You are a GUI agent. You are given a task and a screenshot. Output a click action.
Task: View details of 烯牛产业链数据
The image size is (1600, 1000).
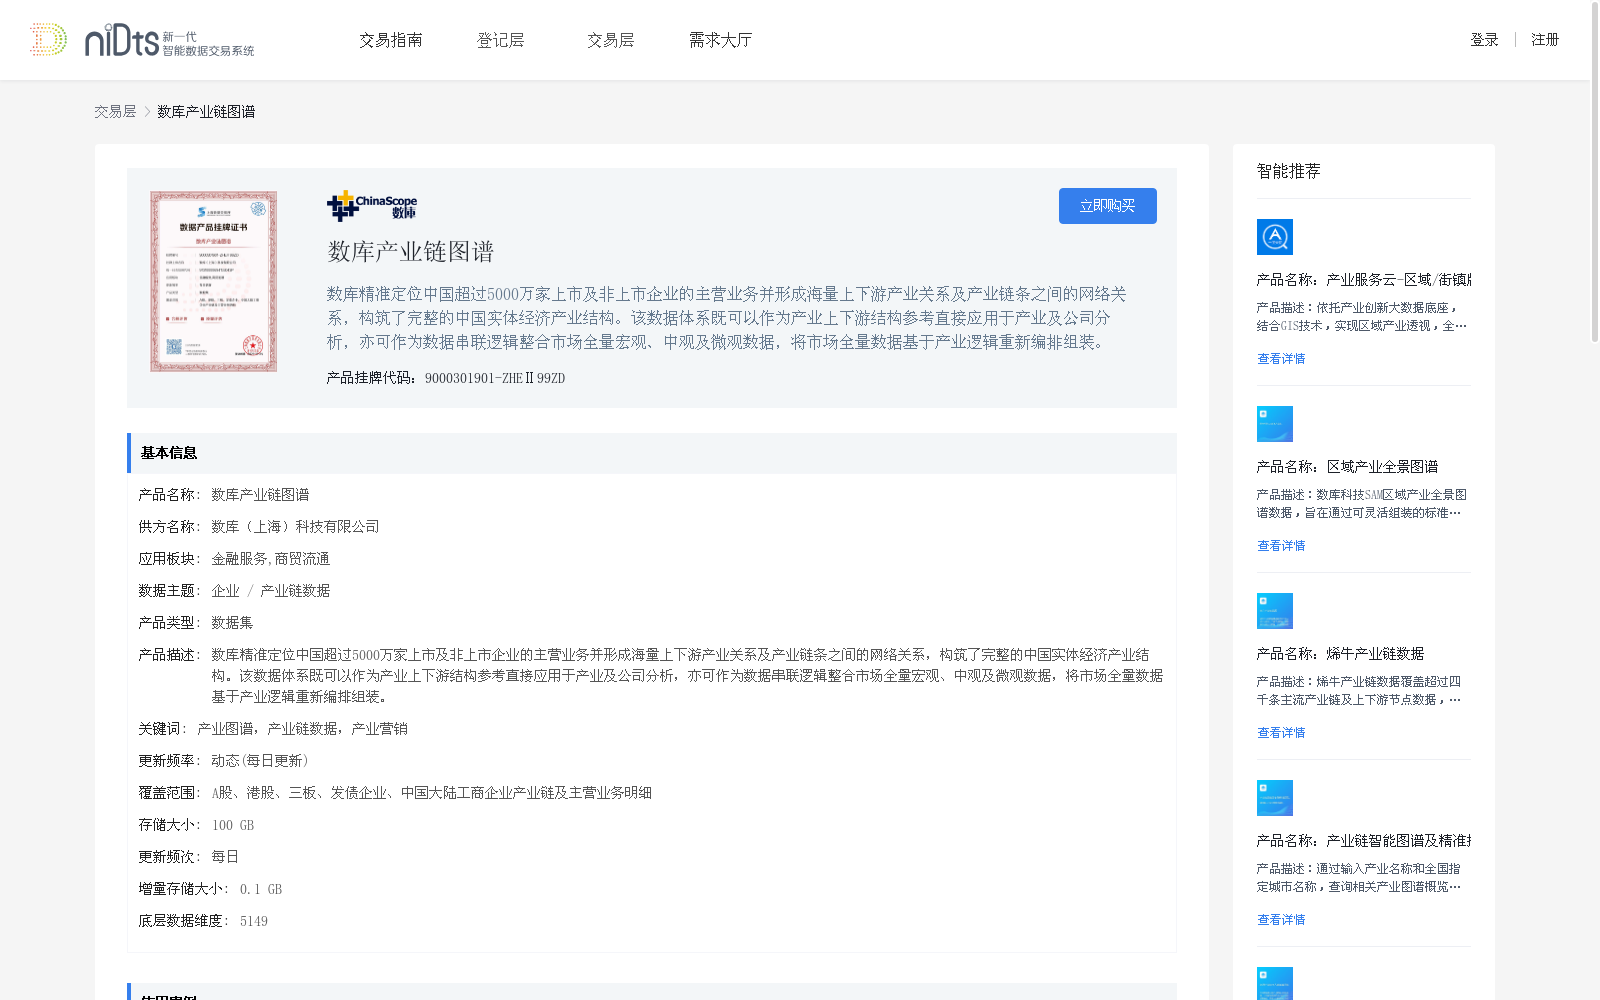pos(1281,733)
